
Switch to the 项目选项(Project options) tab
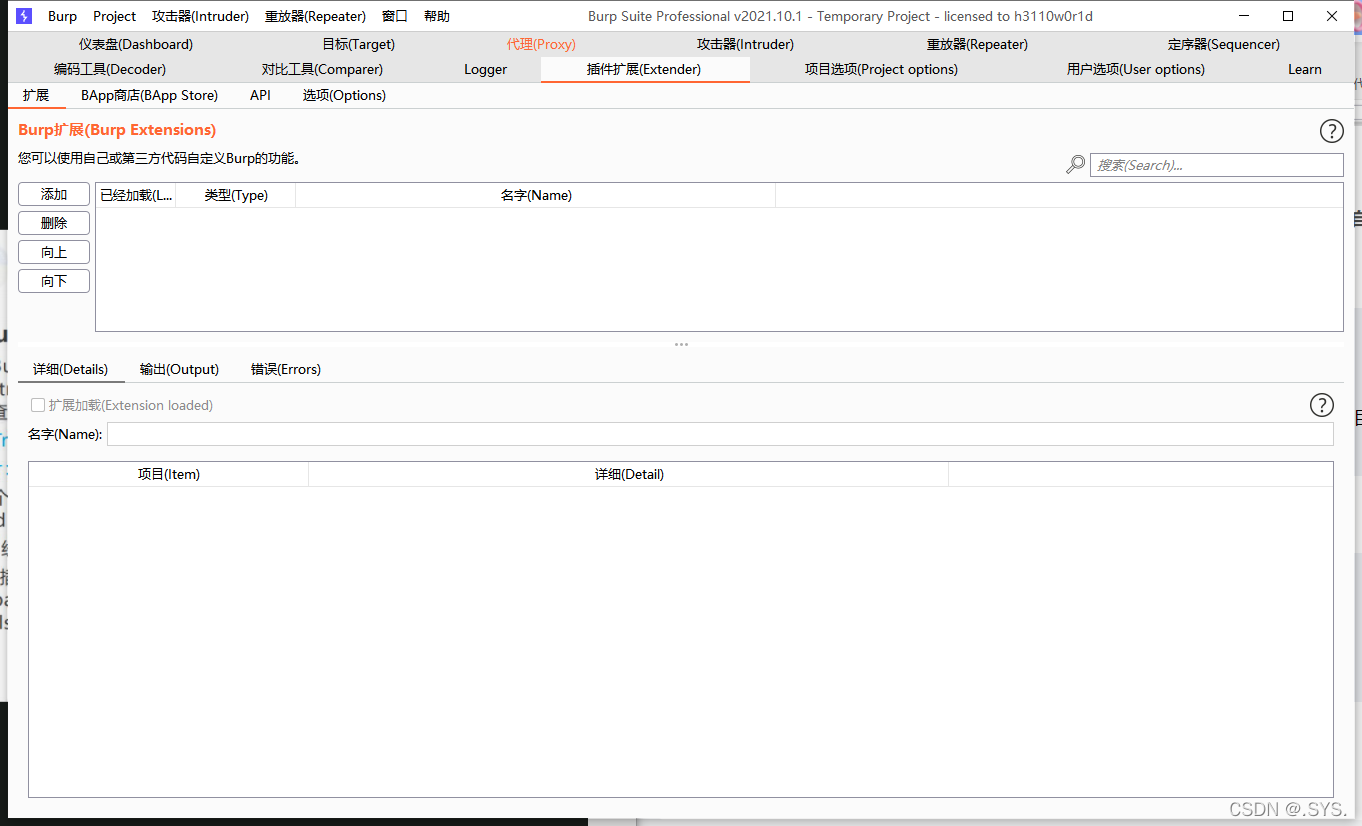pyautogui.click(x=881, y=69)
